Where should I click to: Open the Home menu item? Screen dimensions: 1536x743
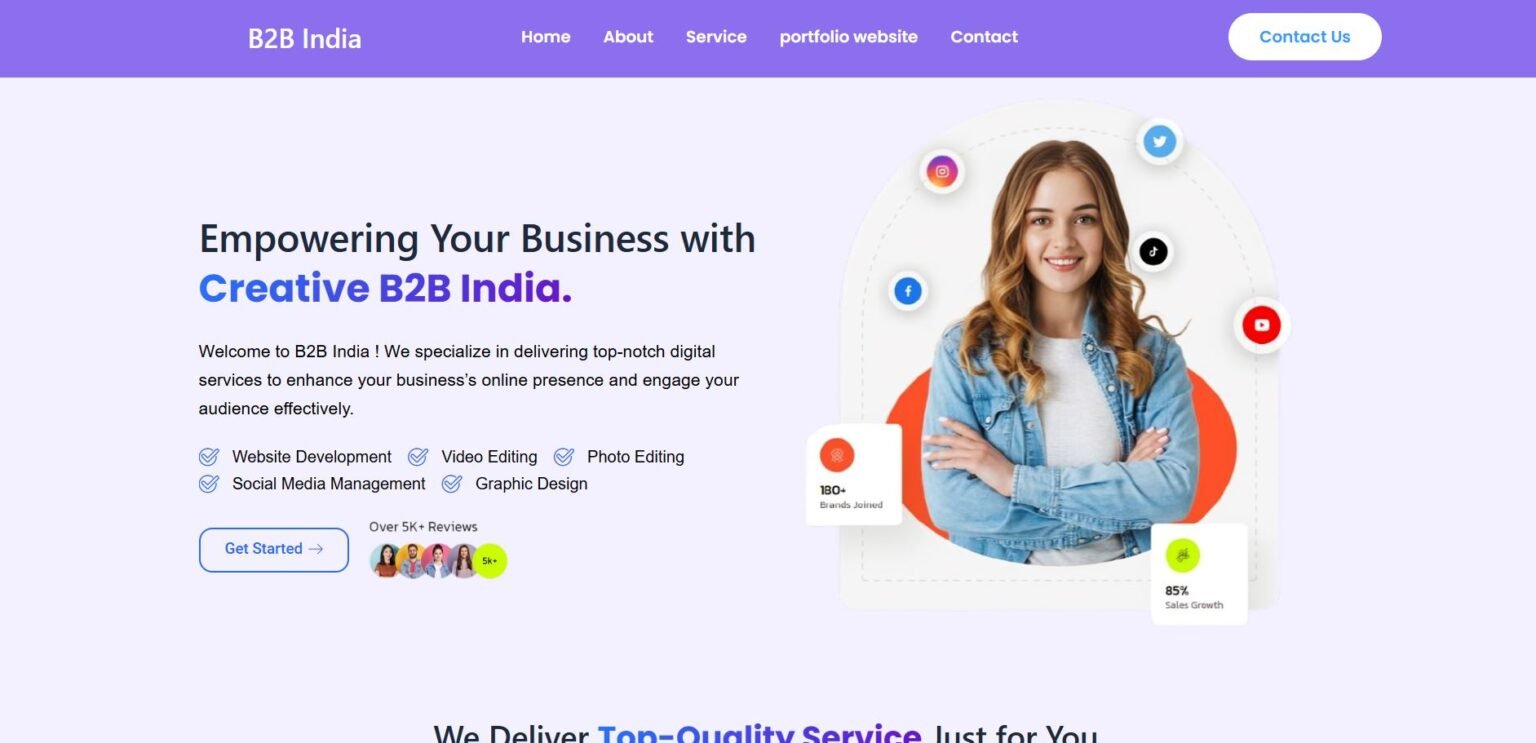[546, 37]
